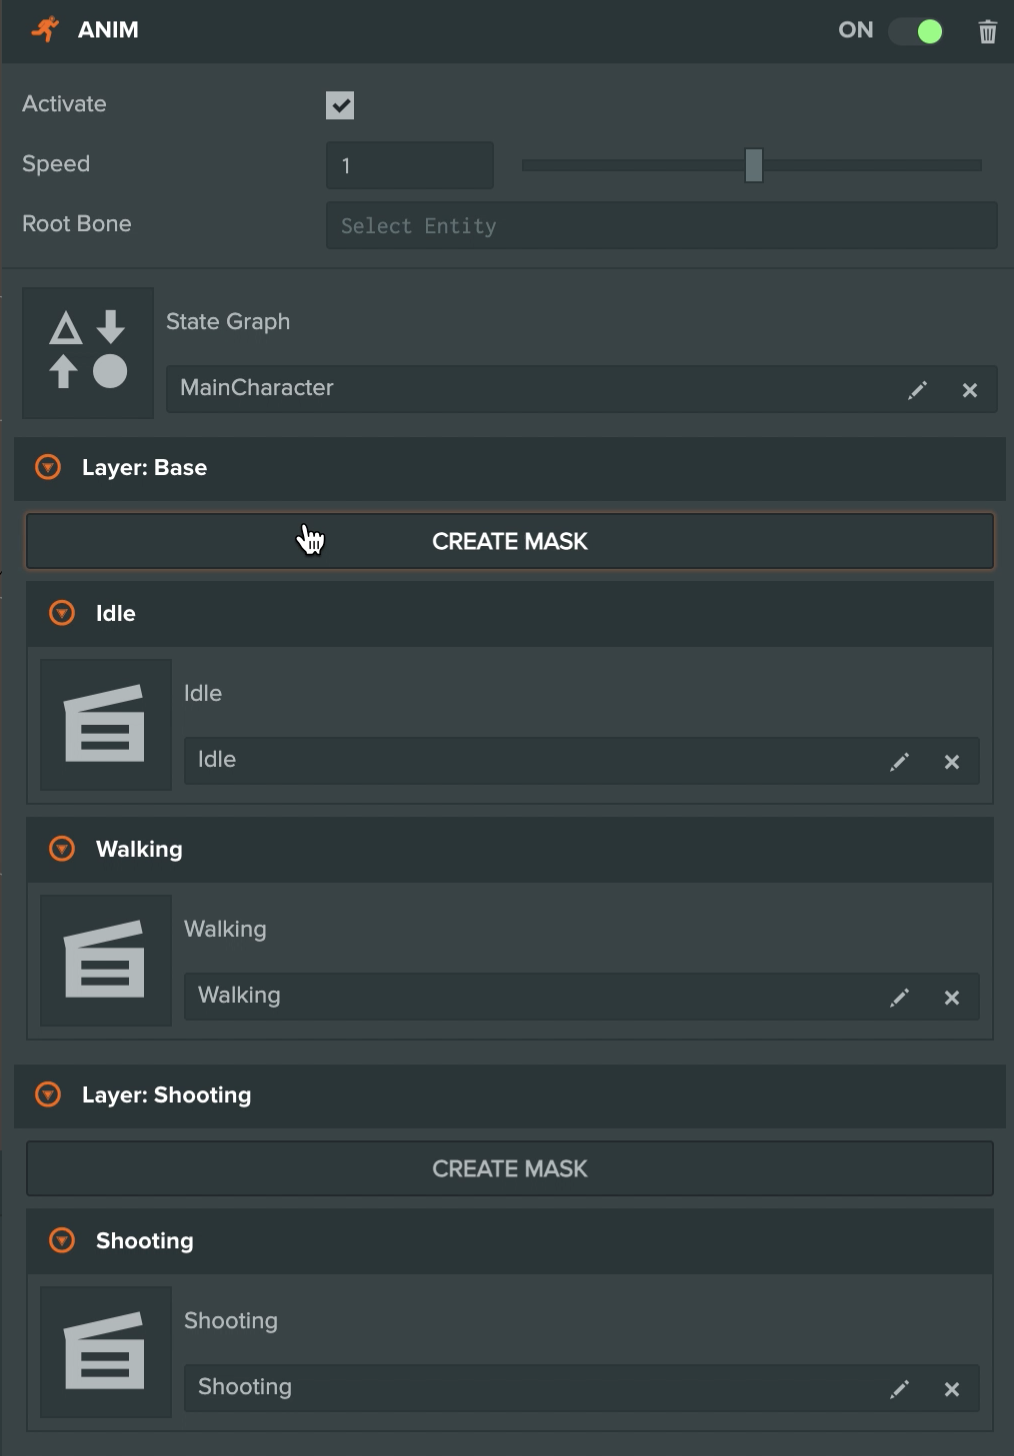Click the Shooting clapperboard asset icon
The height and width of the screenshot is (1456, 1014).
105,1351
